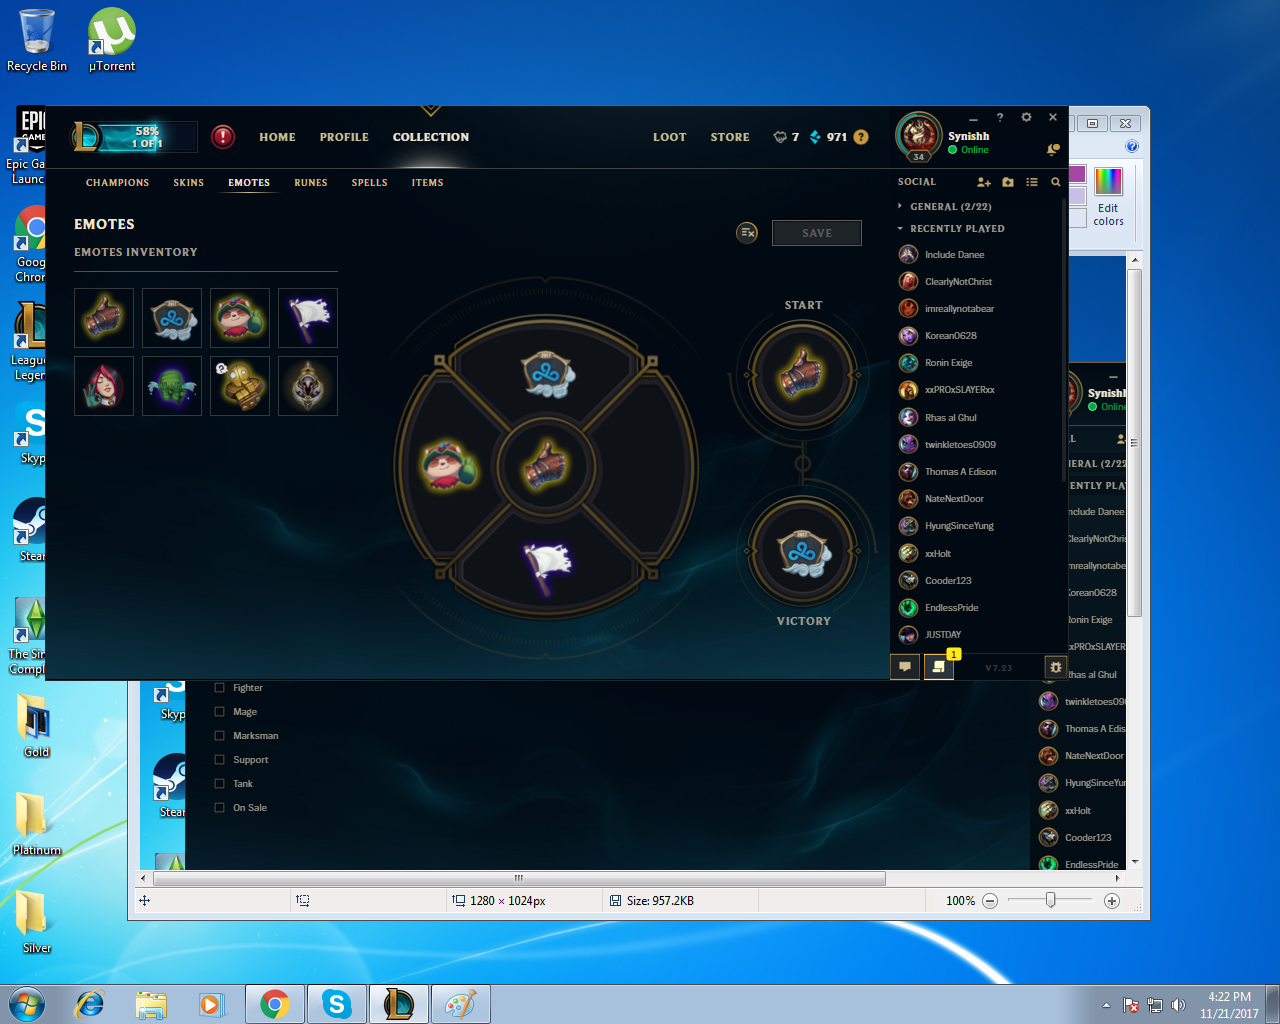Open the RUNES sub-tab
The height and width of the screenshot is (1024, 1280).
(311, 182)
